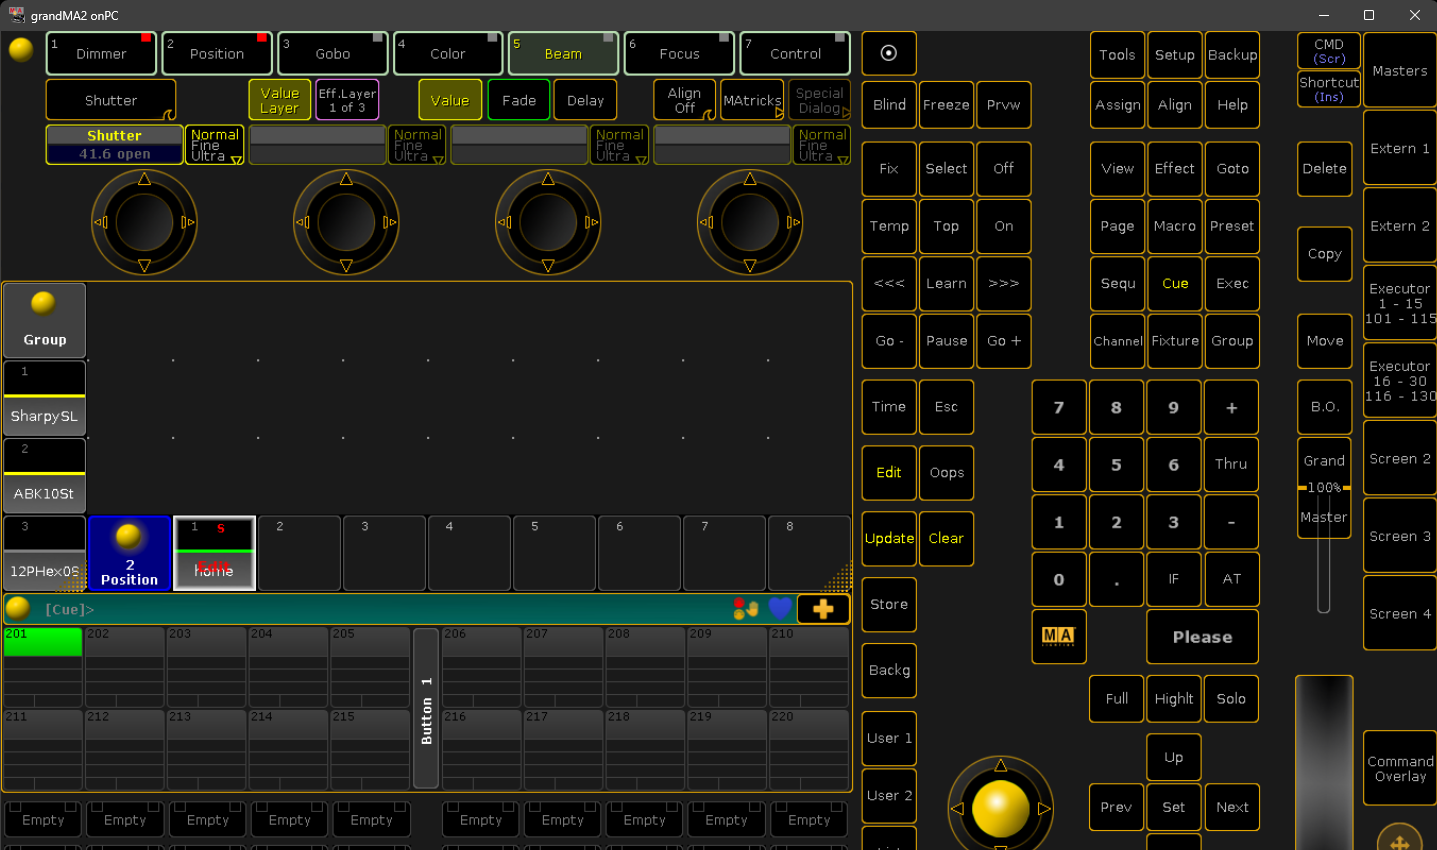The height and width of the screenshot is (850, 1437).
Task: Click the level wheel below the Grand Master fader
Action: coord(1324,762)
